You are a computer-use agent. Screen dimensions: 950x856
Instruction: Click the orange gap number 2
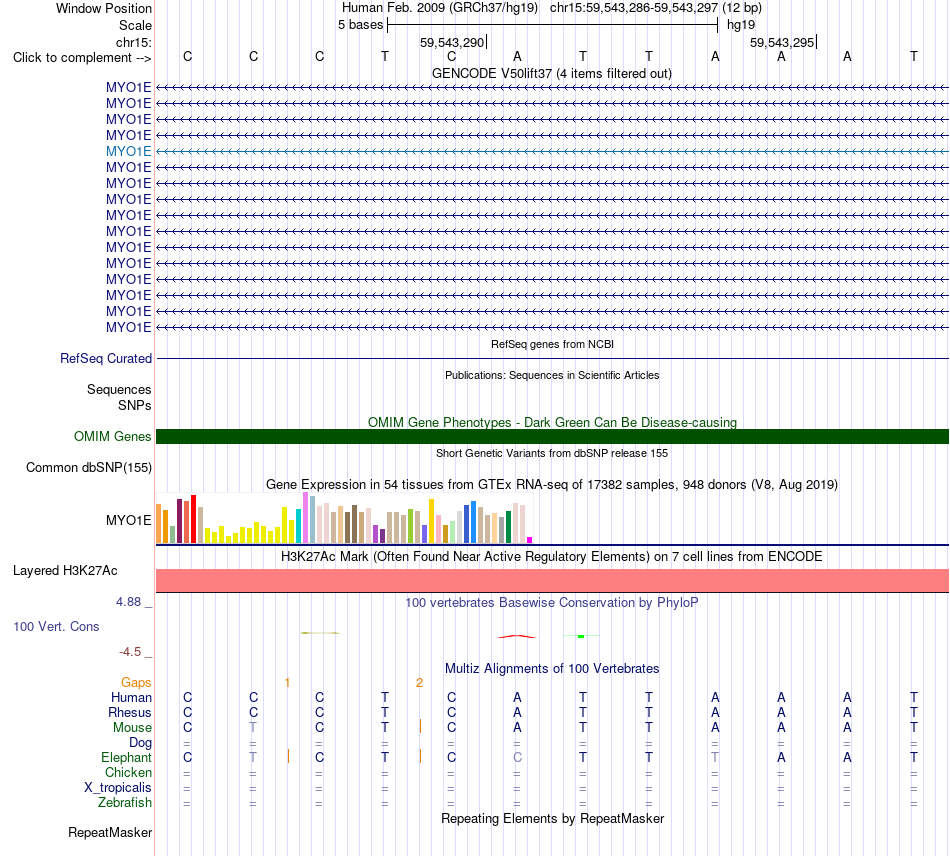pos(419,683)
